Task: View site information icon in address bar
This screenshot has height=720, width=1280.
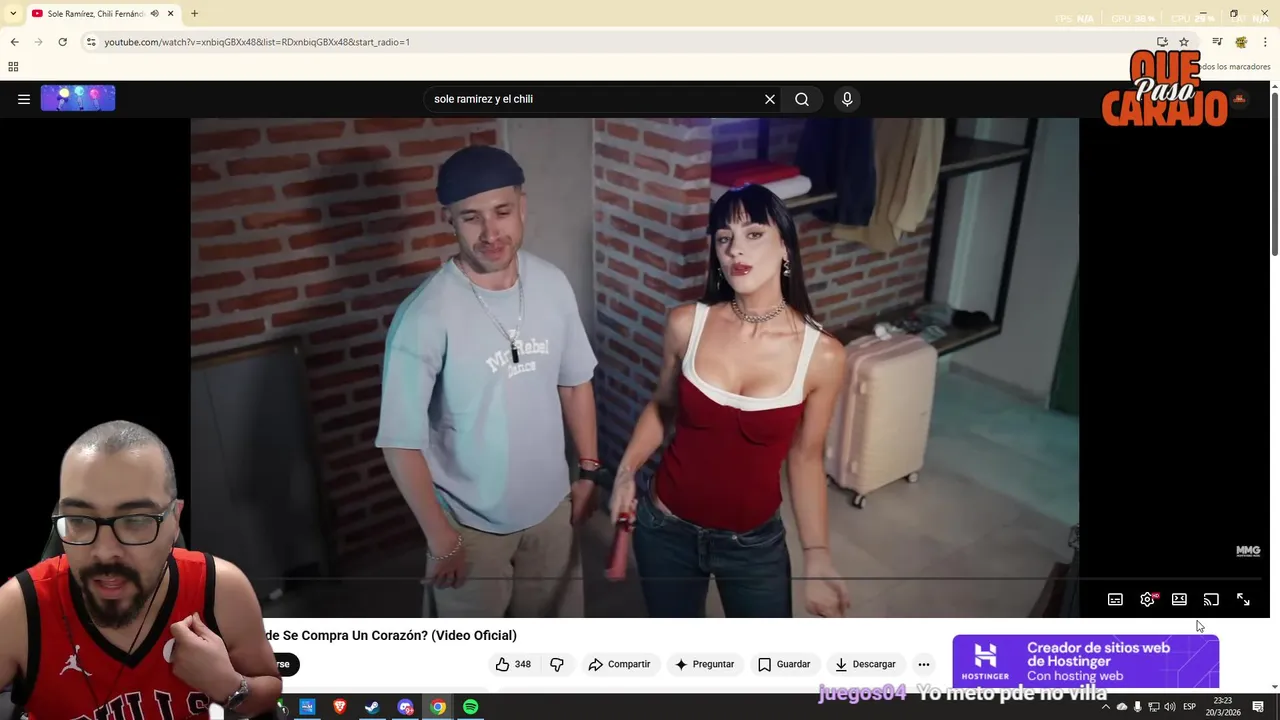Action: (x=91, y=42)
